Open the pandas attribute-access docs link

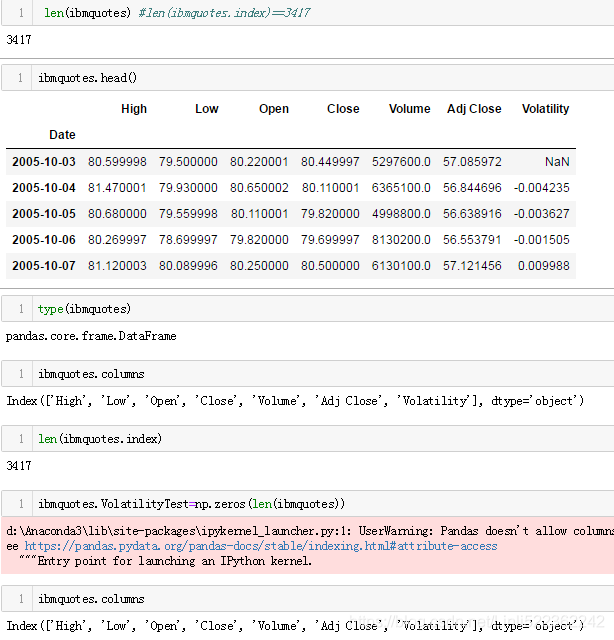260,546
